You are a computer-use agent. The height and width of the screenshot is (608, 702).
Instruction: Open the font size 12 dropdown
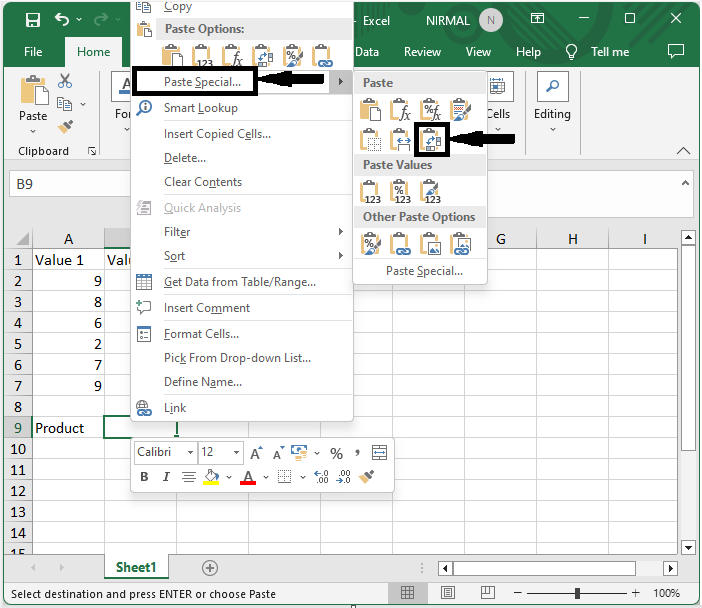click(x=236, y=452)
